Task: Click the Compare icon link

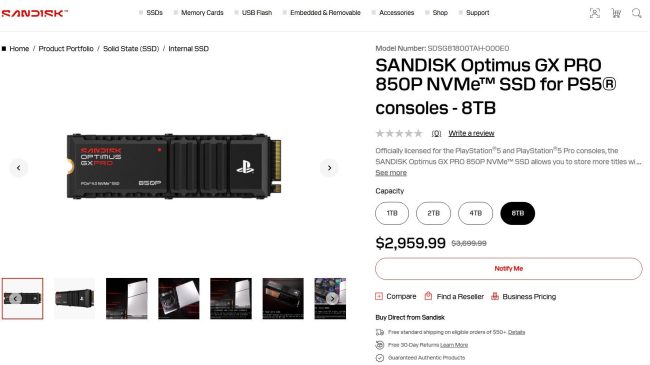Action: coord(395,297)
